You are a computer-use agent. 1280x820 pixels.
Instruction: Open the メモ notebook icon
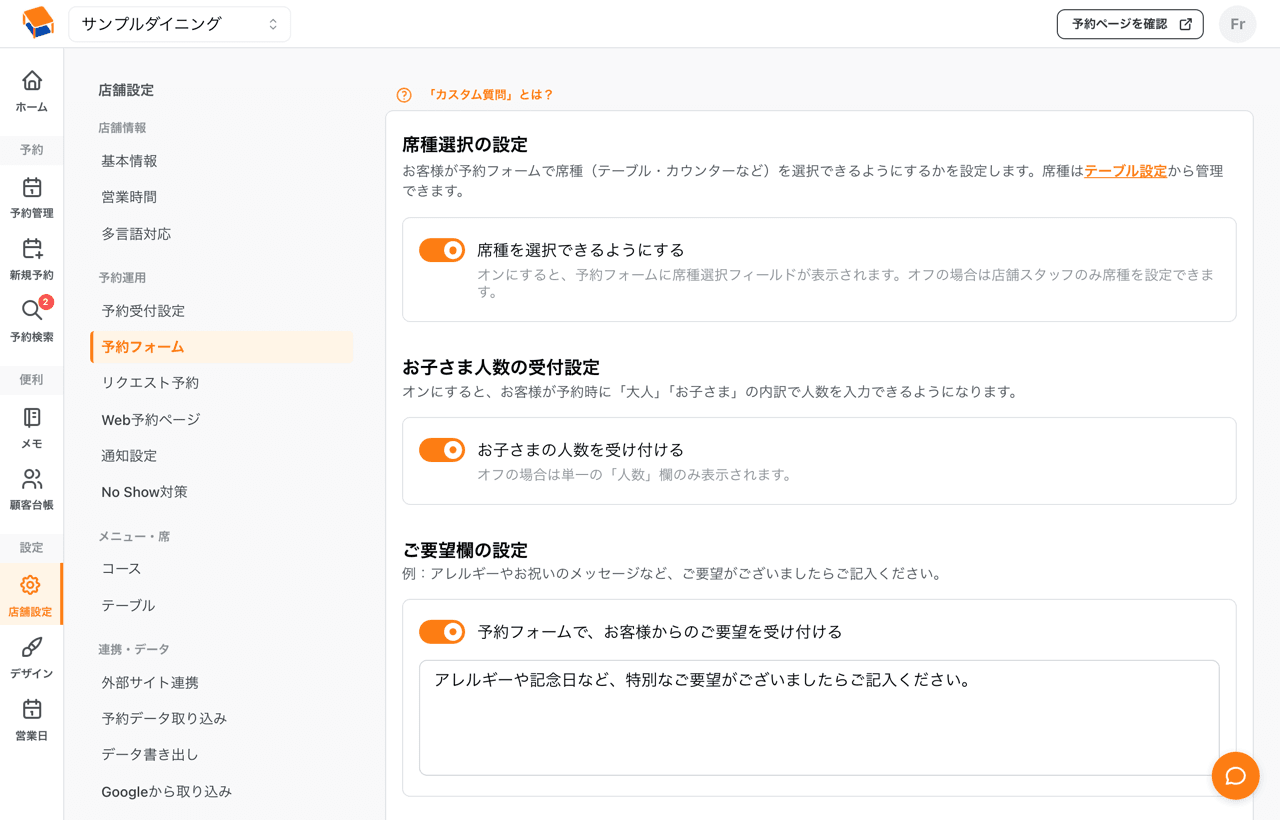[32, 417]
